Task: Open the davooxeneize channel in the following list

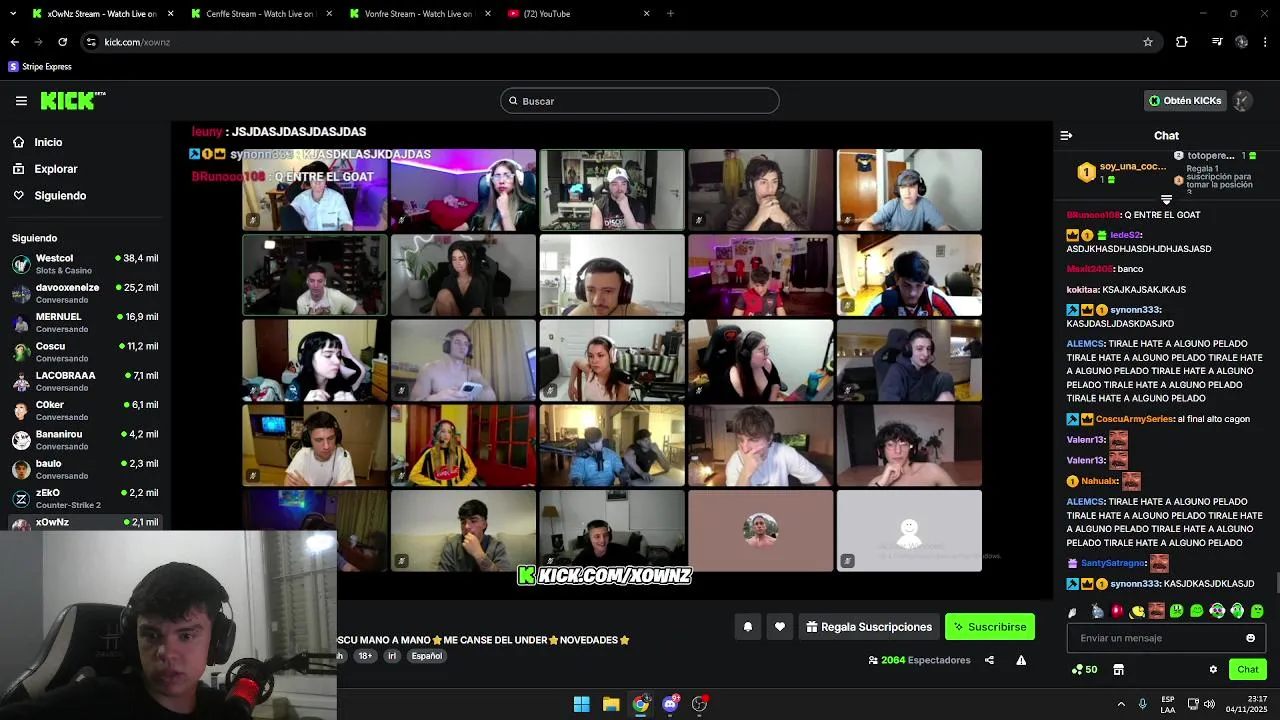Action: tap(85, 293)
